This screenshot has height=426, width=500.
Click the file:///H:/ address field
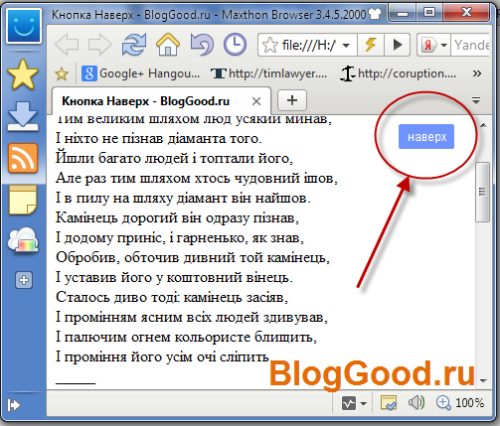pos(308,45)
